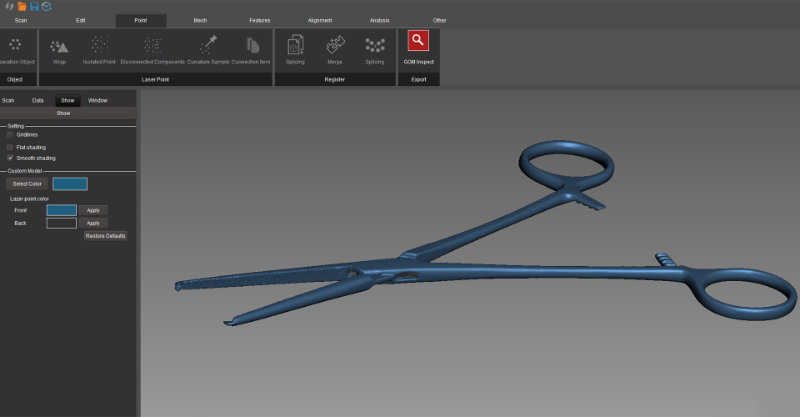Choose the Disconnected Components tool

[x=151, y=46]
